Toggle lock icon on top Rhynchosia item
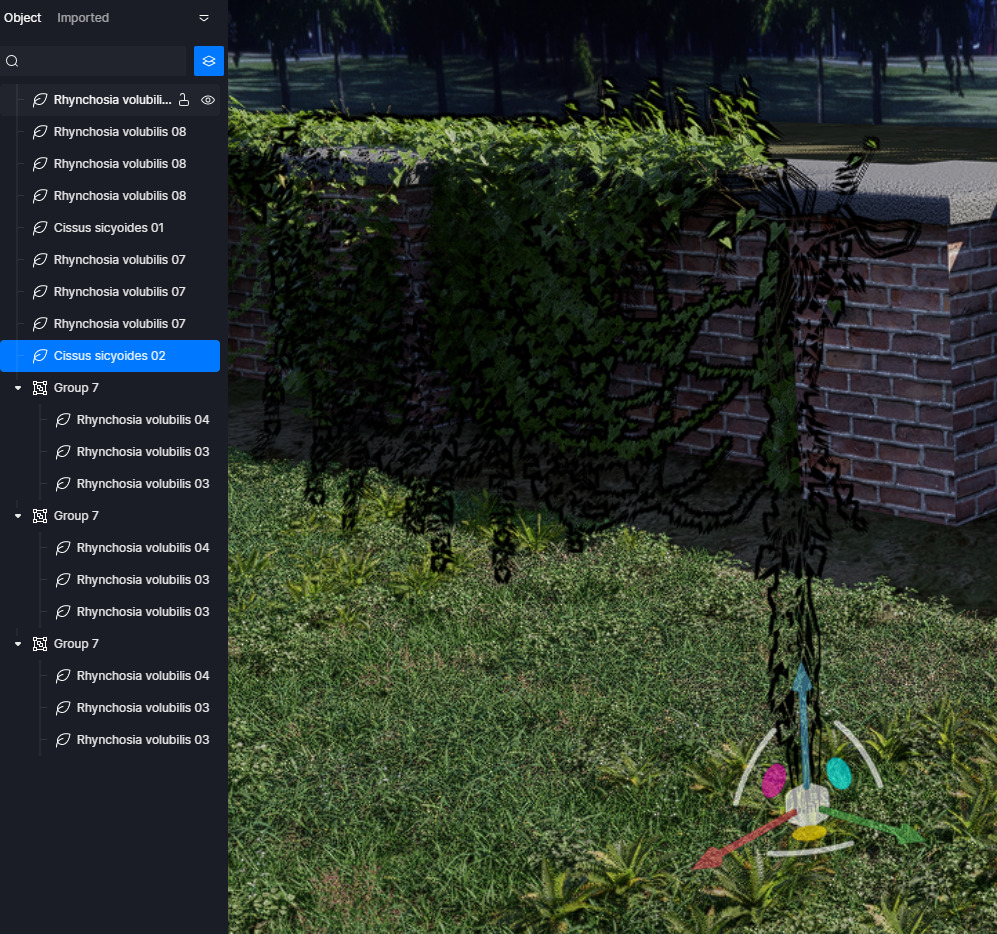 pyautogui.click(x=183, y=100)
